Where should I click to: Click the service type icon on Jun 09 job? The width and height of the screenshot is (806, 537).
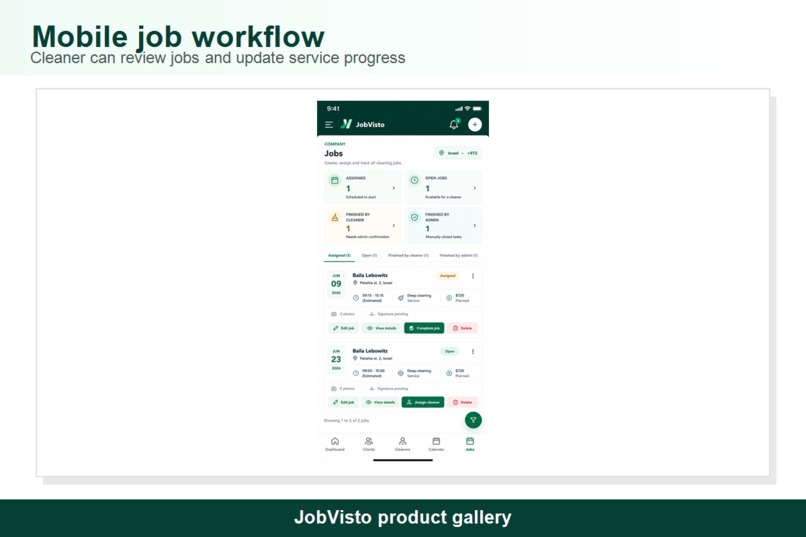tap(401, 298)
